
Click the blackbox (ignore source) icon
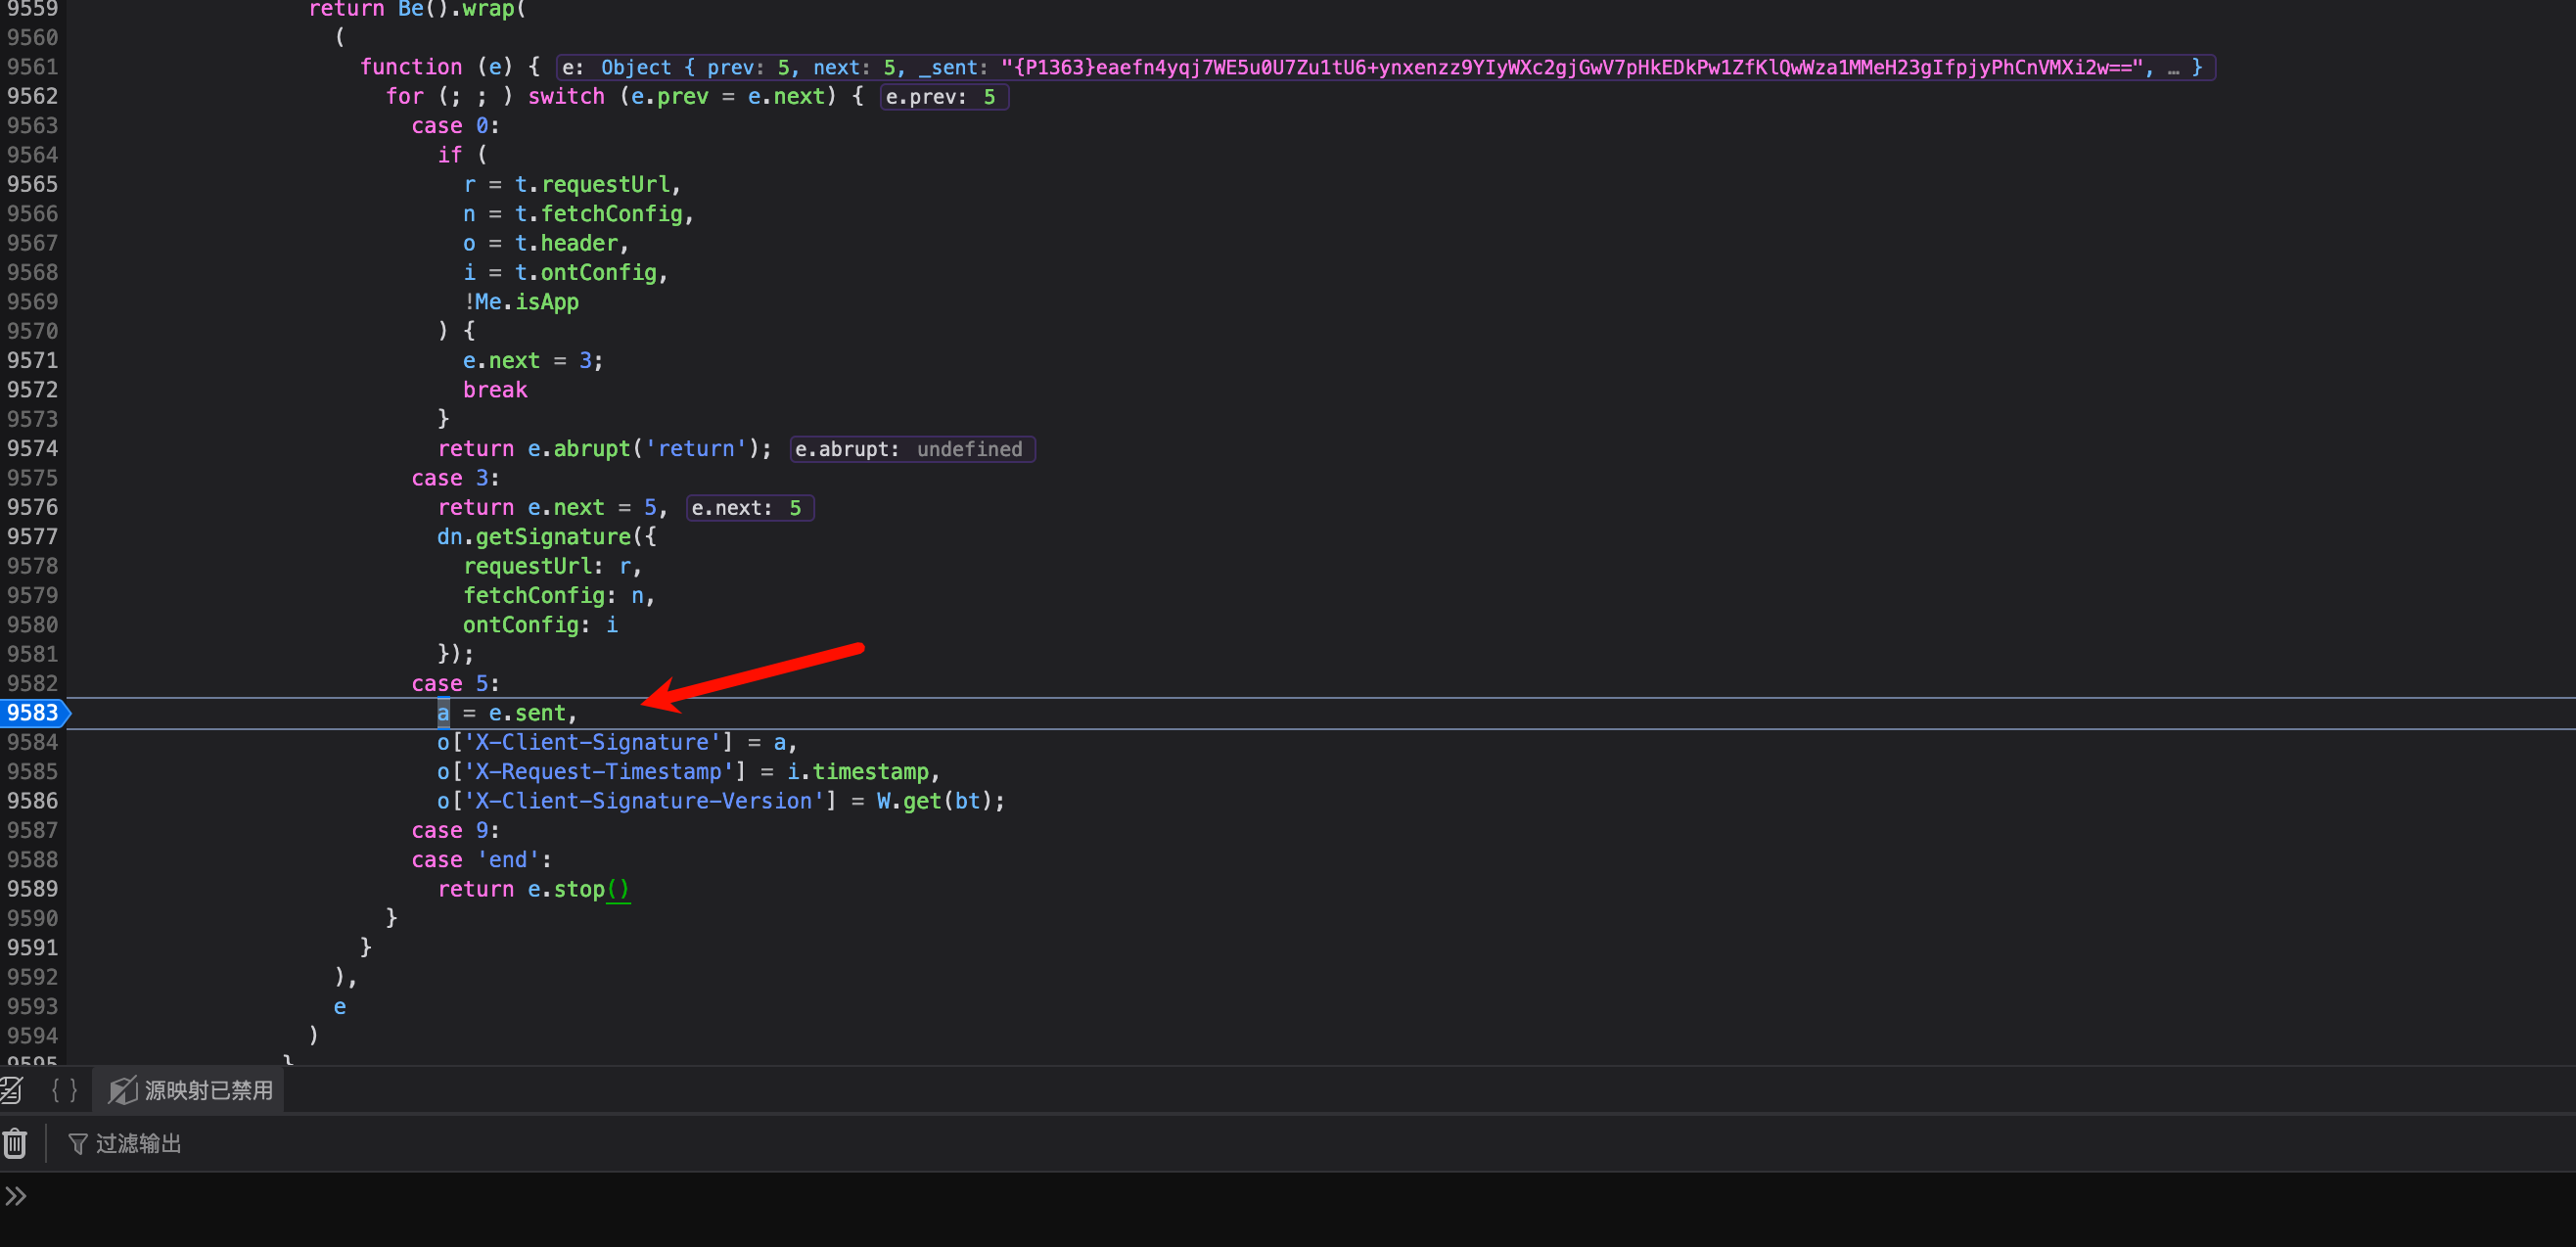coord(12,1090)
